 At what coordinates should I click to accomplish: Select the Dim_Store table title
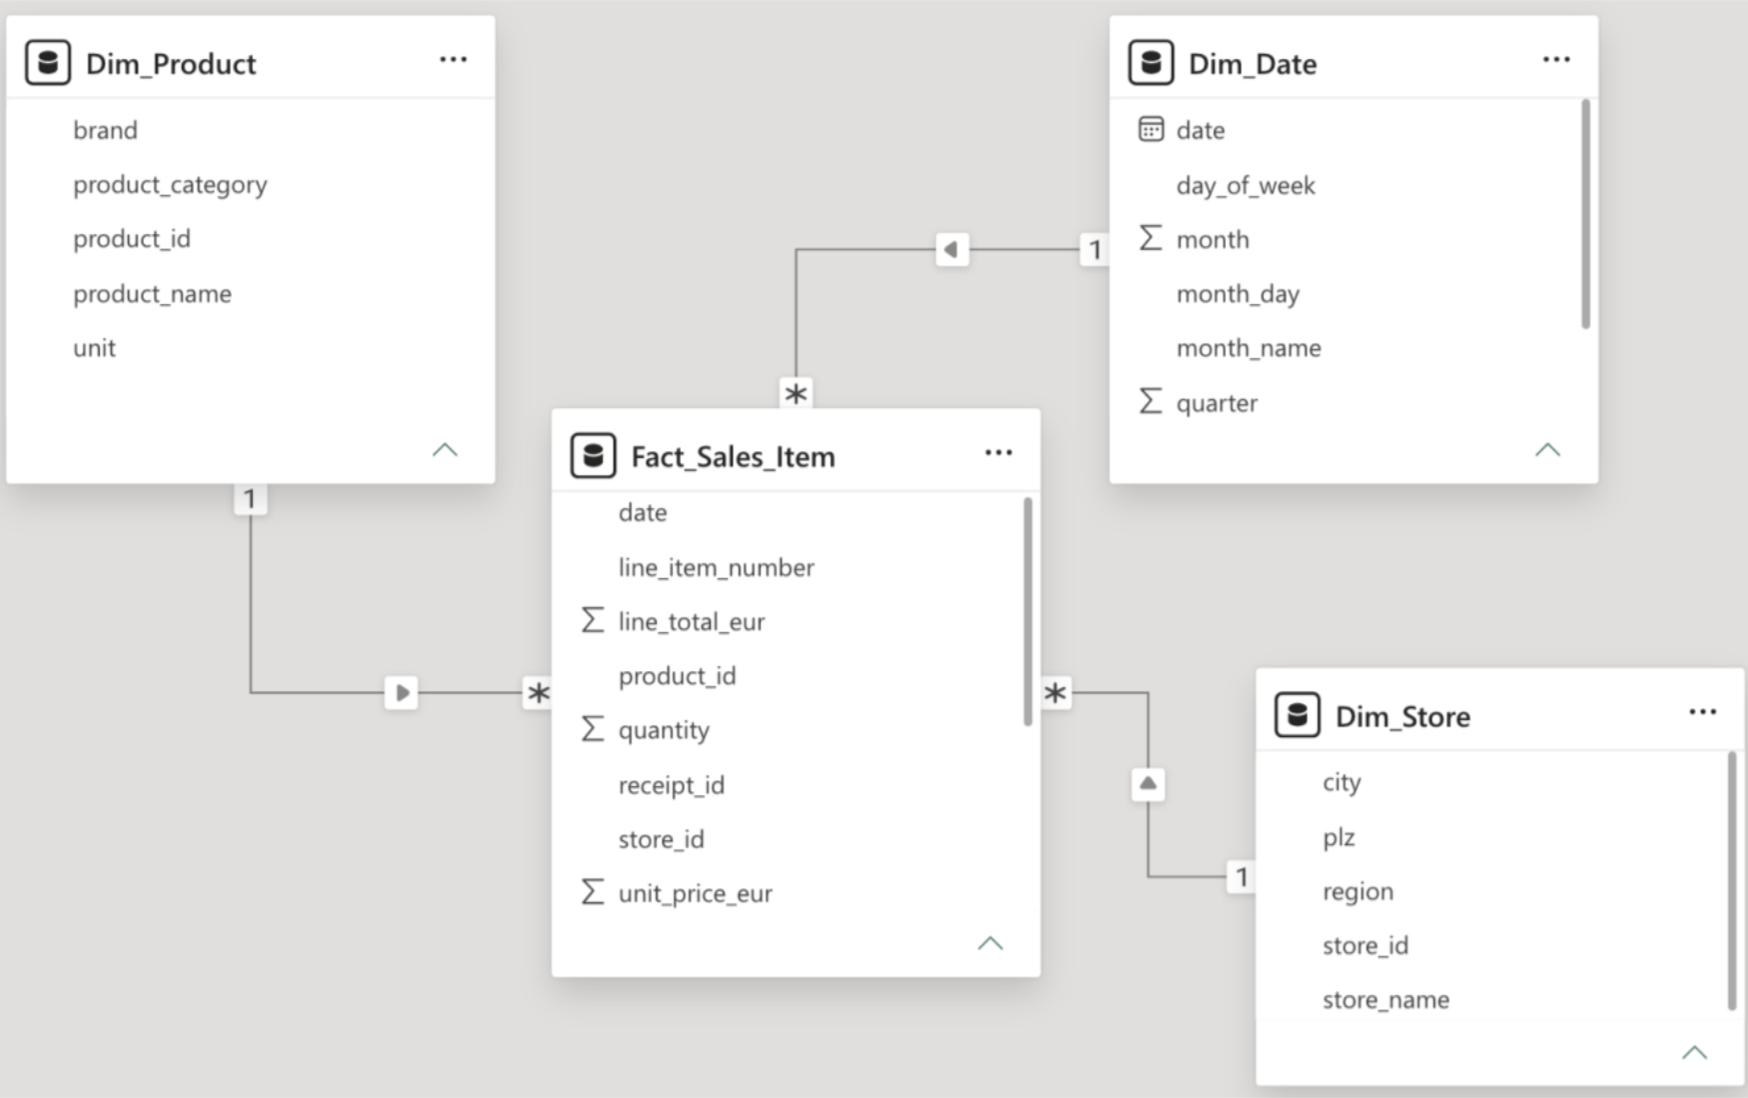click(1403, 717)
